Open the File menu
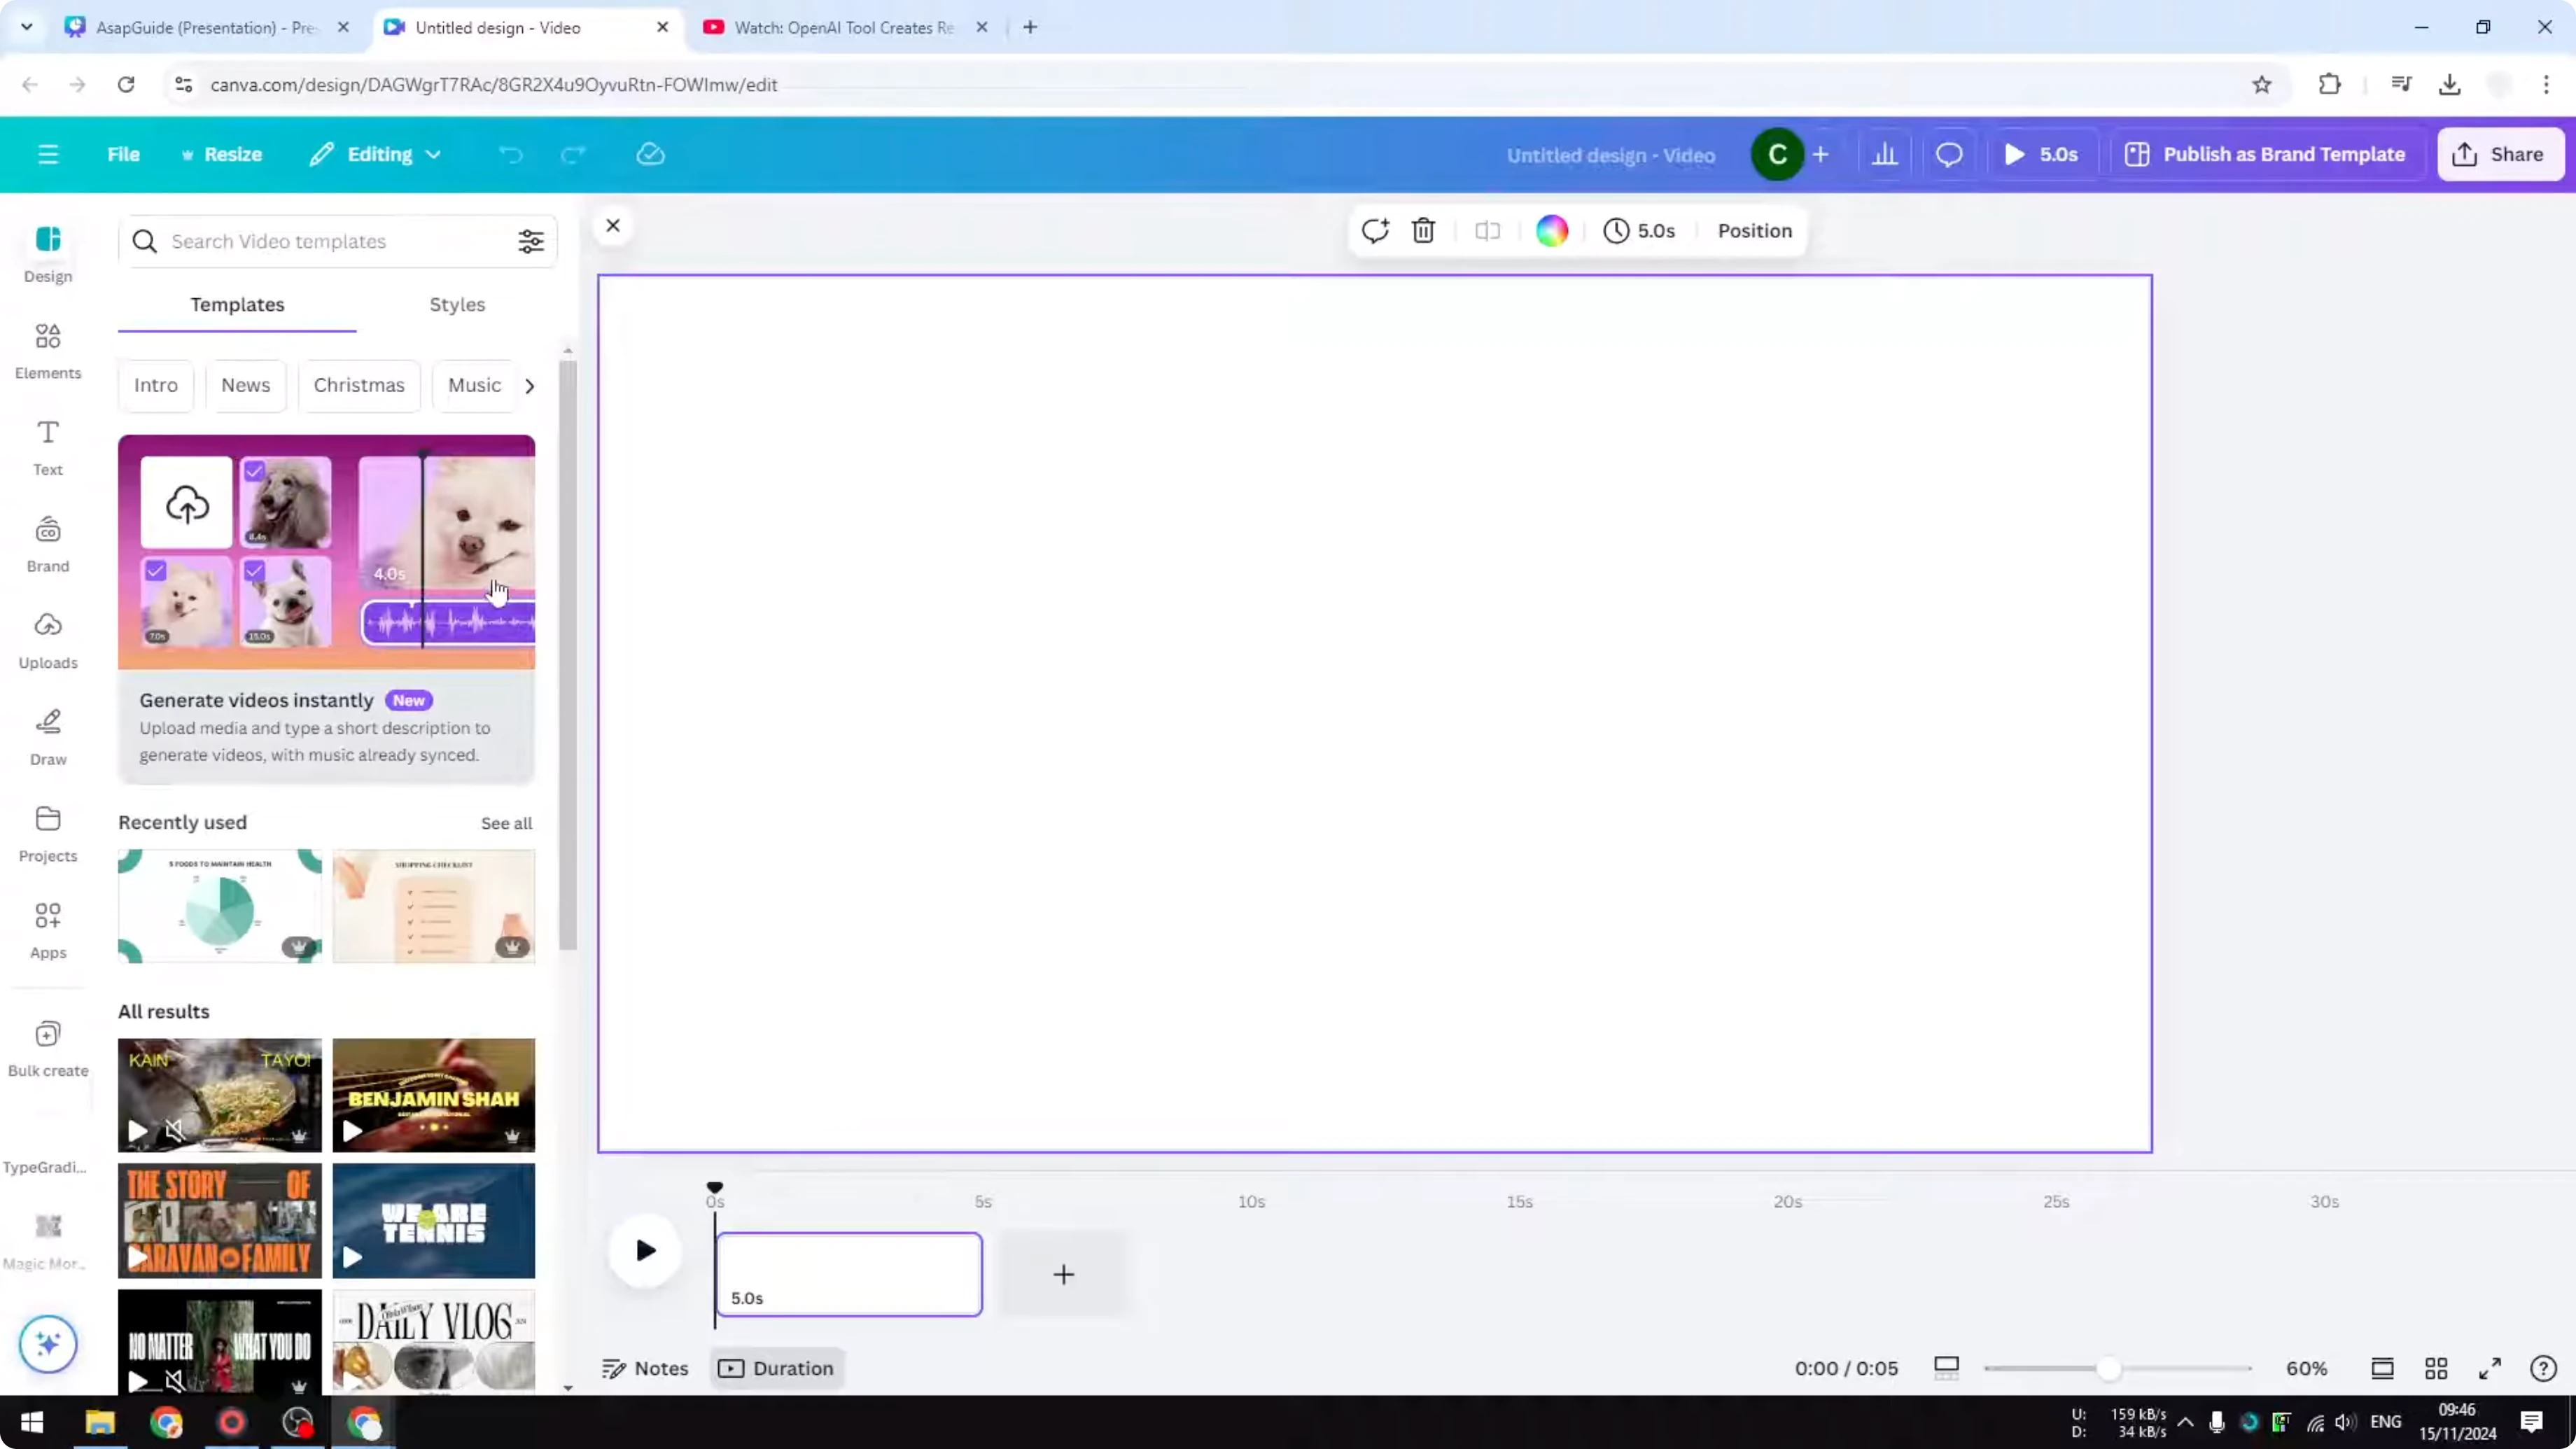2576x1449 pixels. click(x=123, y=154)
